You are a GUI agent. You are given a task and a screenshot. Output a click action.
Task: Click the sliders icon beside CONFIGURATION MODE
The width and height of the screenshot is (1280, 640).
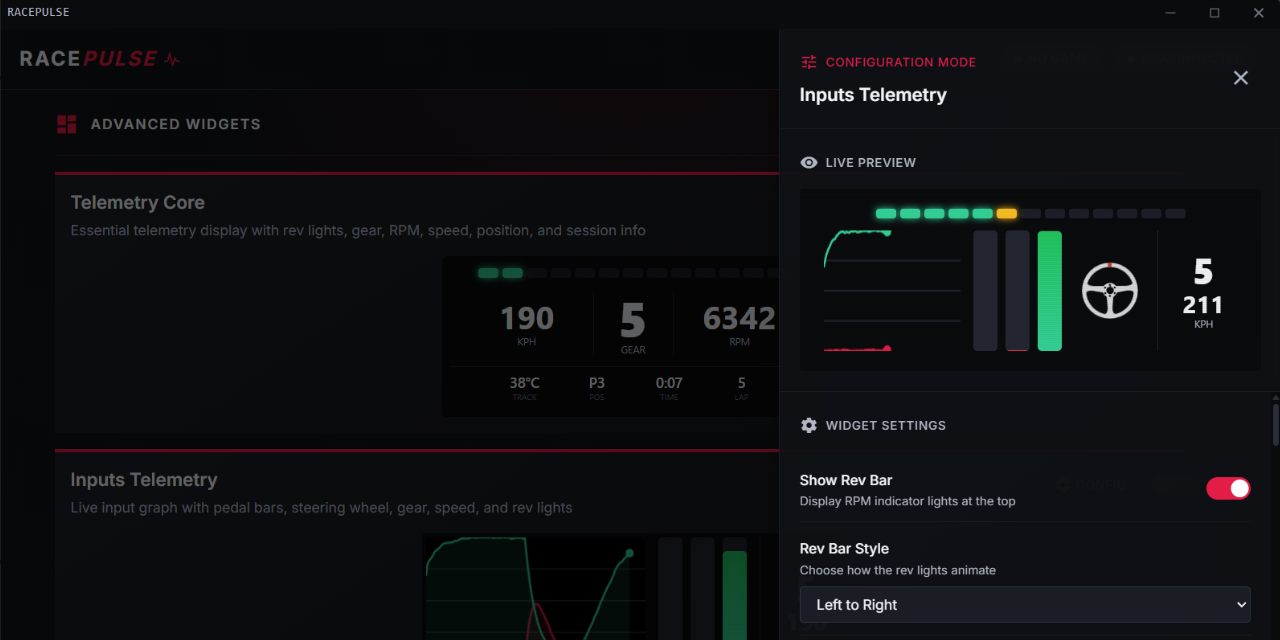click(x=808, y=61)
